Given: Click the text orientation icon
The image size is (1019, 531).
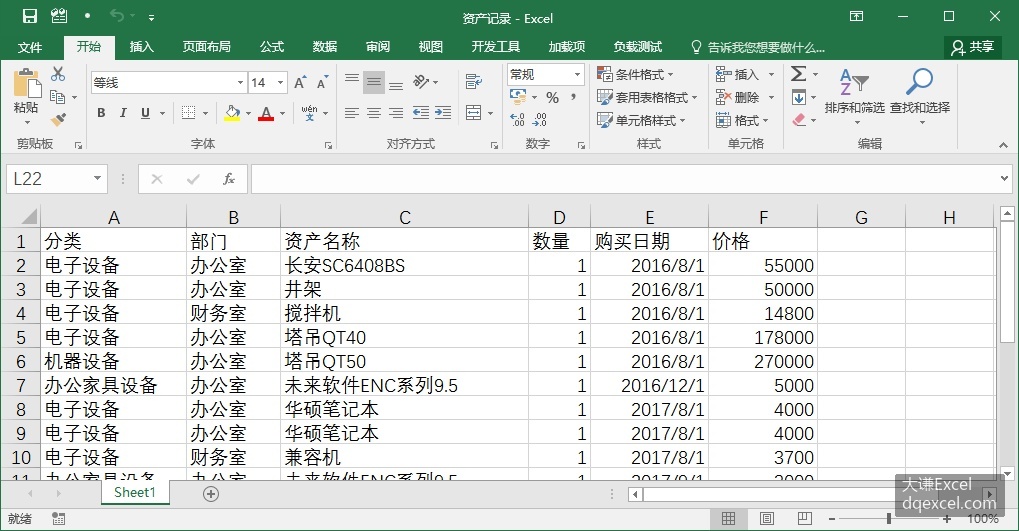Looking at the screenshot, I should coord(421,81).
